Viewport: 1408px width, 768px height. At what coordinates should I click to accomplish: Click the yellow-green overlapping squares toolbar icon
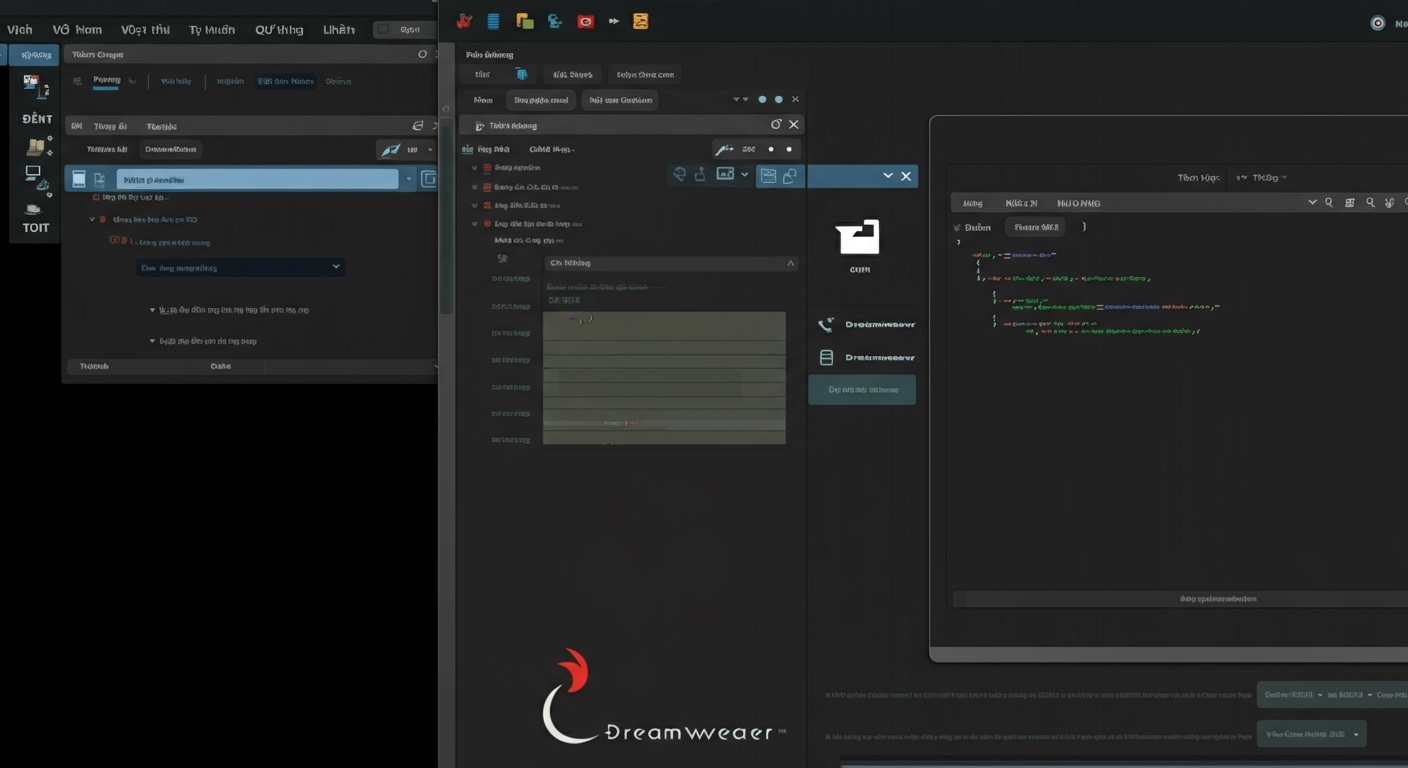point(524,20)
